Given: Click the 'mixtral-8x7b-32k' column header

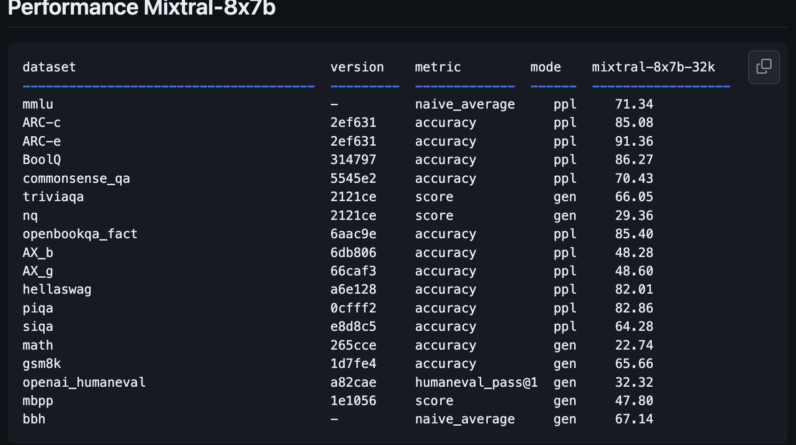Looking at the screenshot, I should point(653,67).
